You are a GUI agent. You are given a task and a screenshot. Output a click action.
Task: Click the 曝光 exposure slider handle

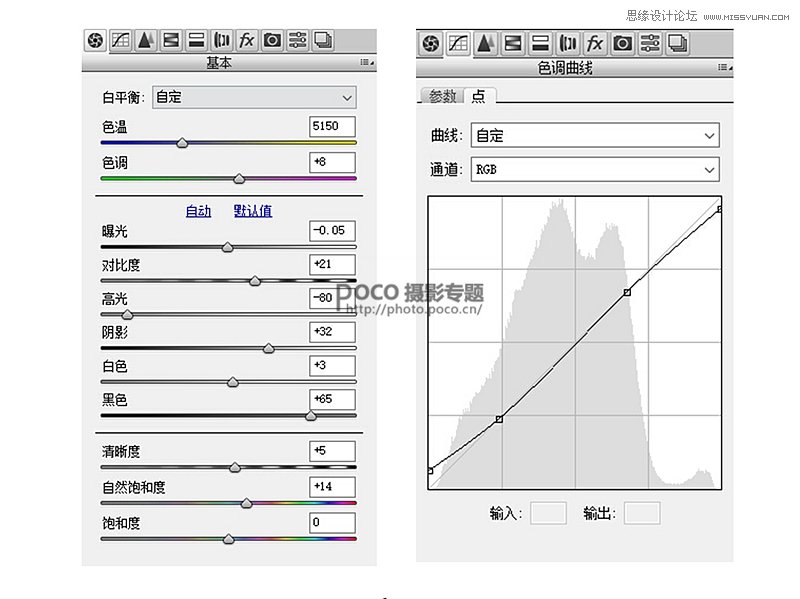pos(228,247)
